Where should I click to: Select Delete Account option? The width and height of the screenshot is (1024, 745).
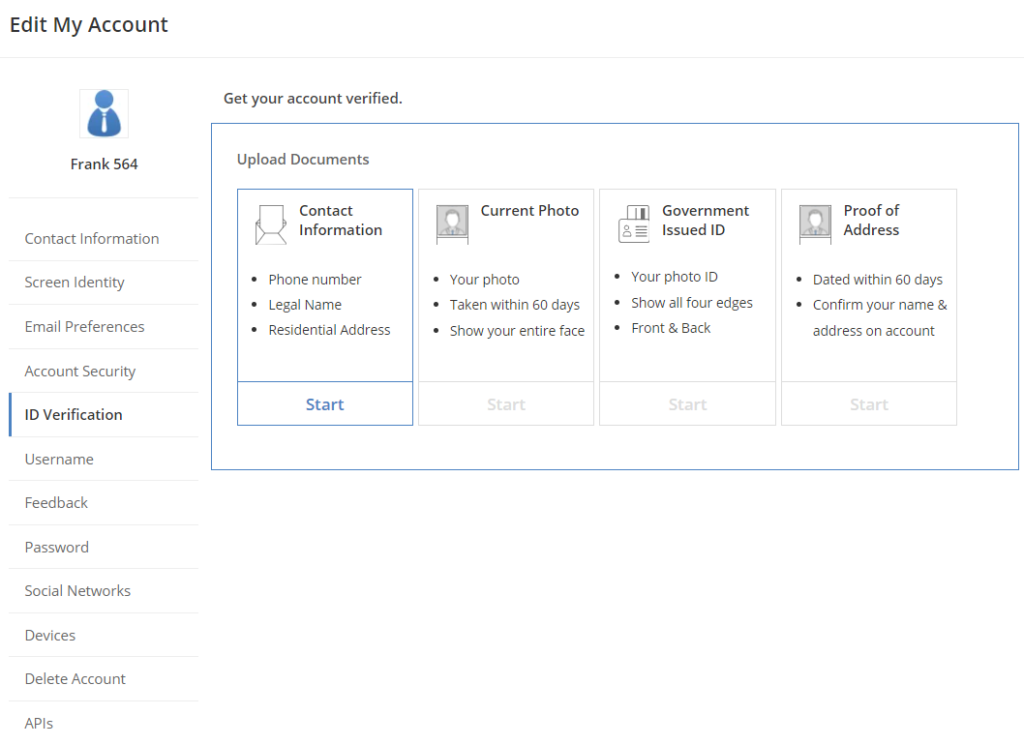pos(75,679)
